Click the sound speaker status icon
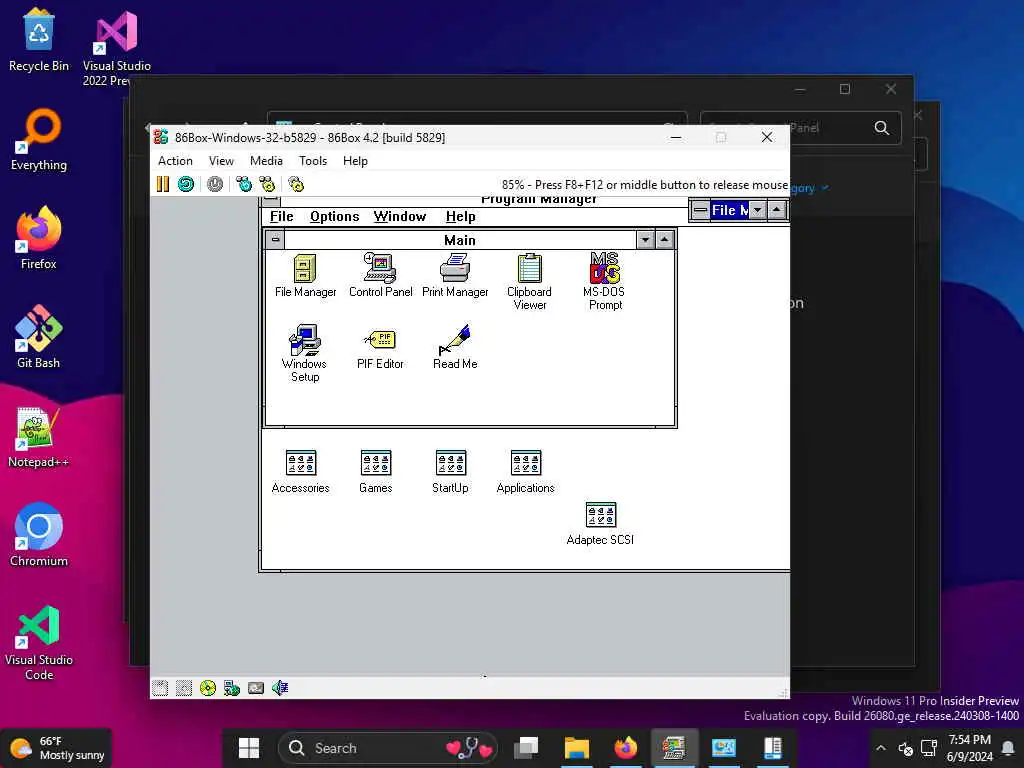The width and height of the screenshot is (1024, 768). 280,688
